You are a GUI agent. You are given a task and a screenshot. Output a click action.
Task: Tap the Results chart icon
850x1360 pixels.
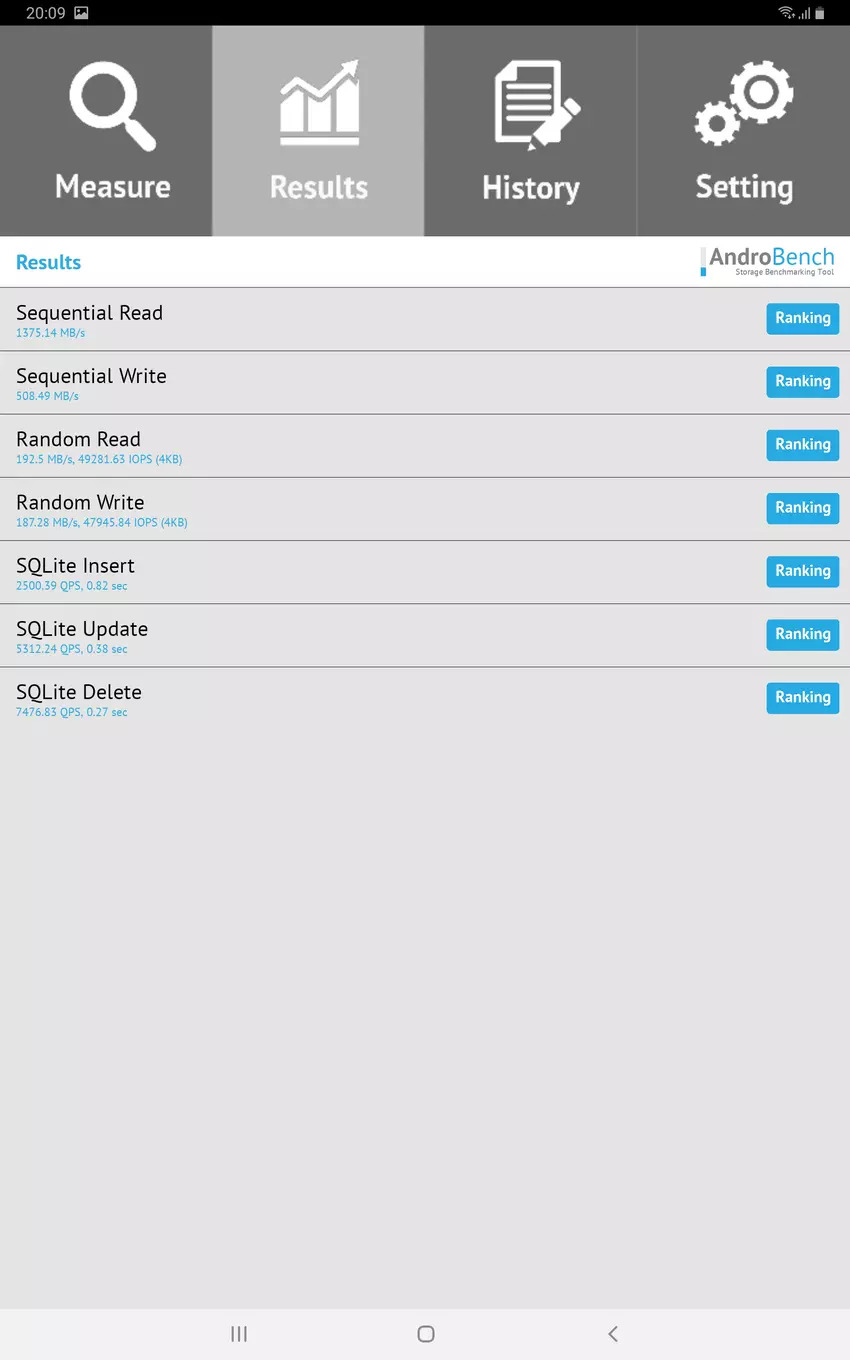coord(319,103)
